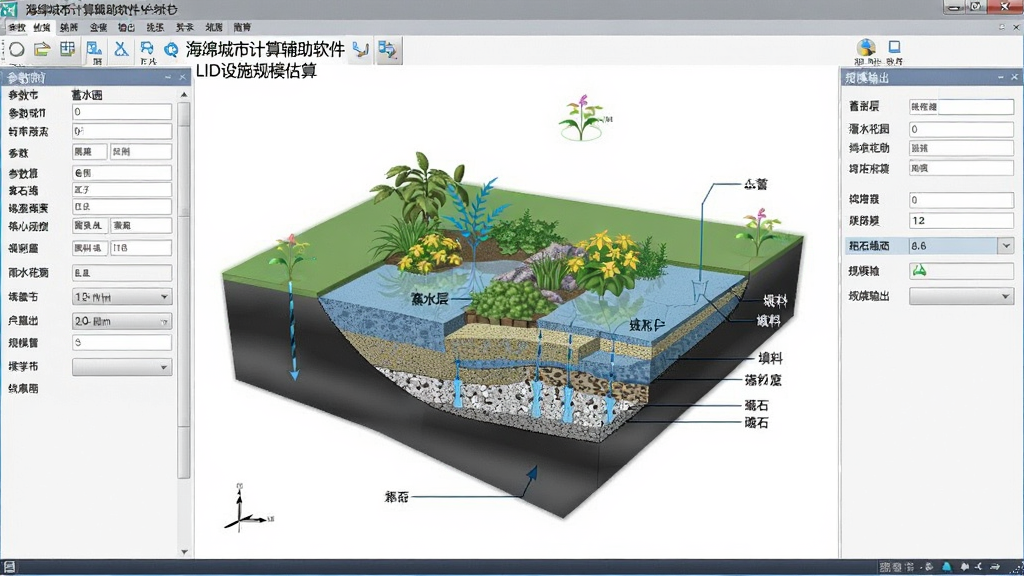
Task: Click the blue square icon beside the globe
Action: pyautogui.click(x=894, y=46)
